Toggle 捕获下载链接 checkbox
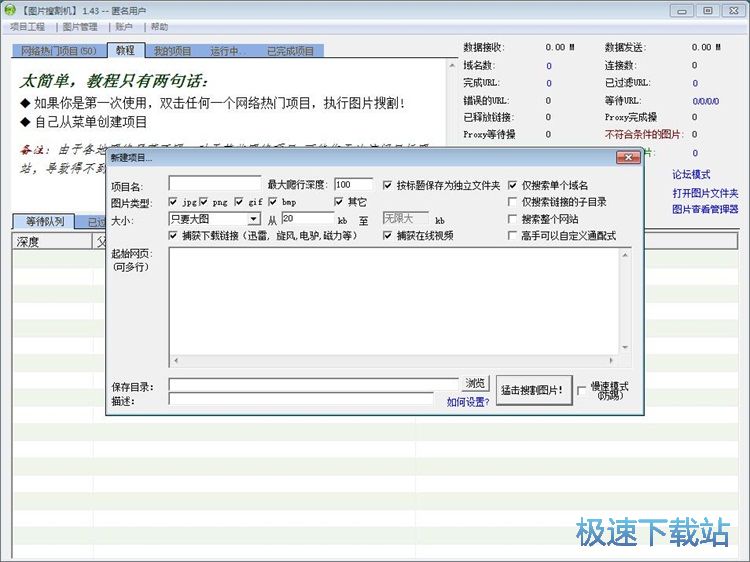Image resolution: width=750 pixels, height=562 pixels. [173, 235]
